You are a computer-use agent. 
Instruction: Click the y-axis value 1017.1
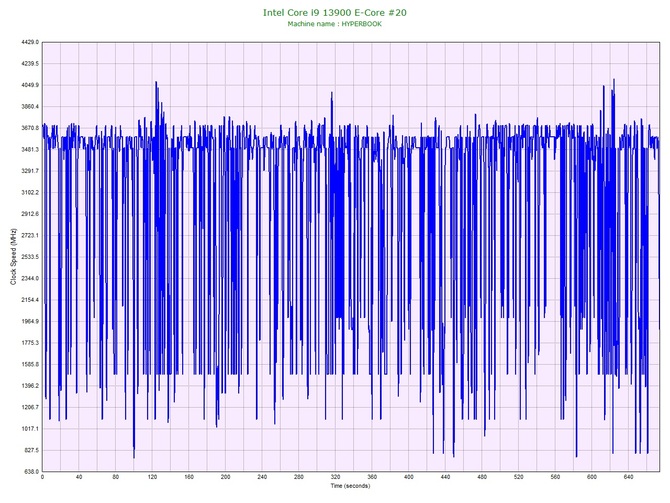[30, 429]
